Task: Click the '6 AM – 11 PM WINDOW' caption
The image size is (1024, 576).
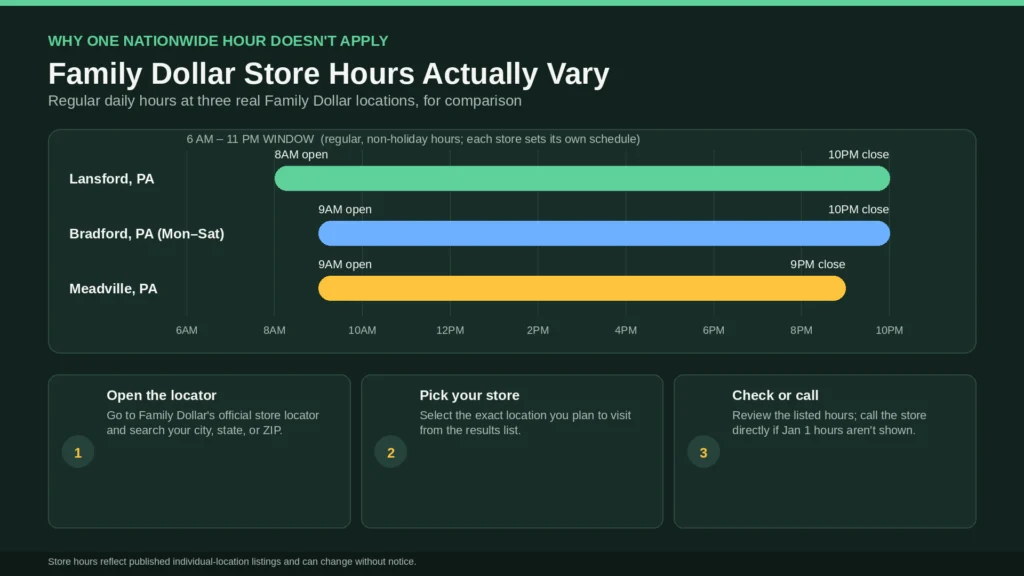Action: tap(250, 139)
